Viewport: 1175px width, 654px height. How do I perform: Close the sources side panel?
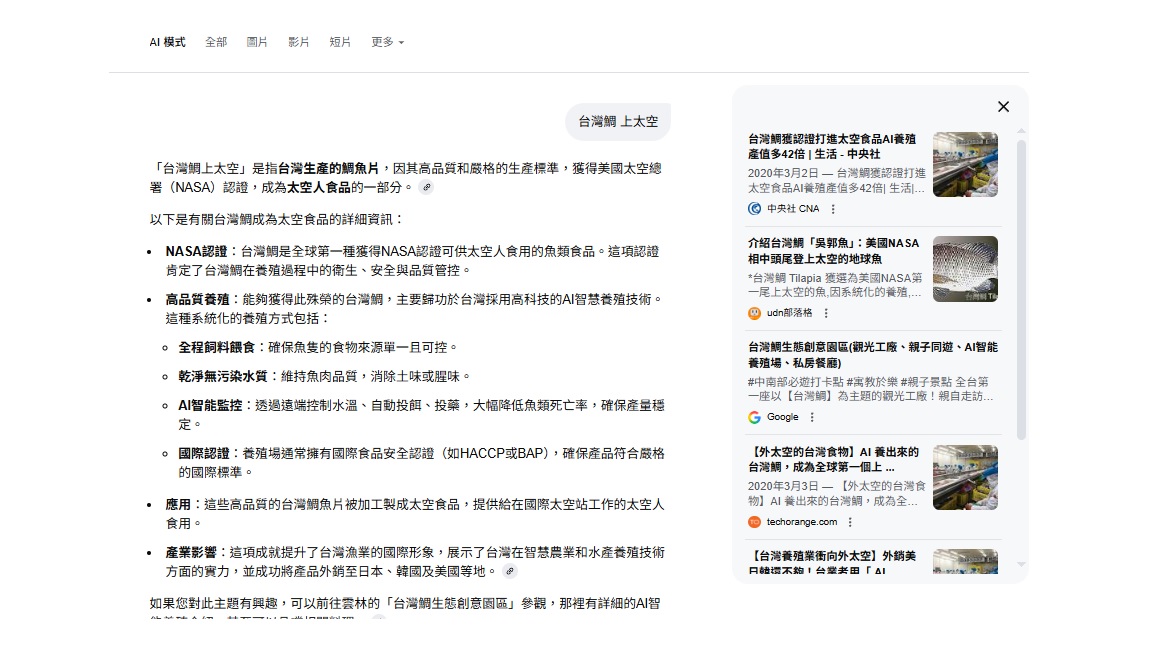[1003, 107]
